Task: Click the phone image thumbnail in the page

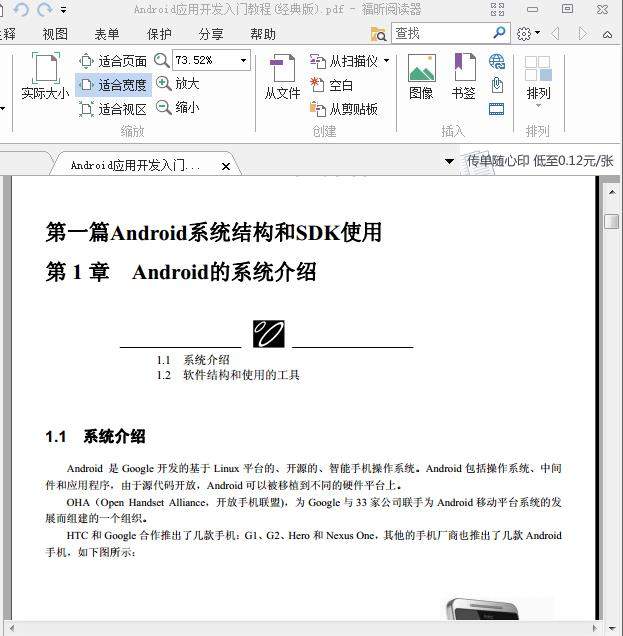Action: pos(483,608)
